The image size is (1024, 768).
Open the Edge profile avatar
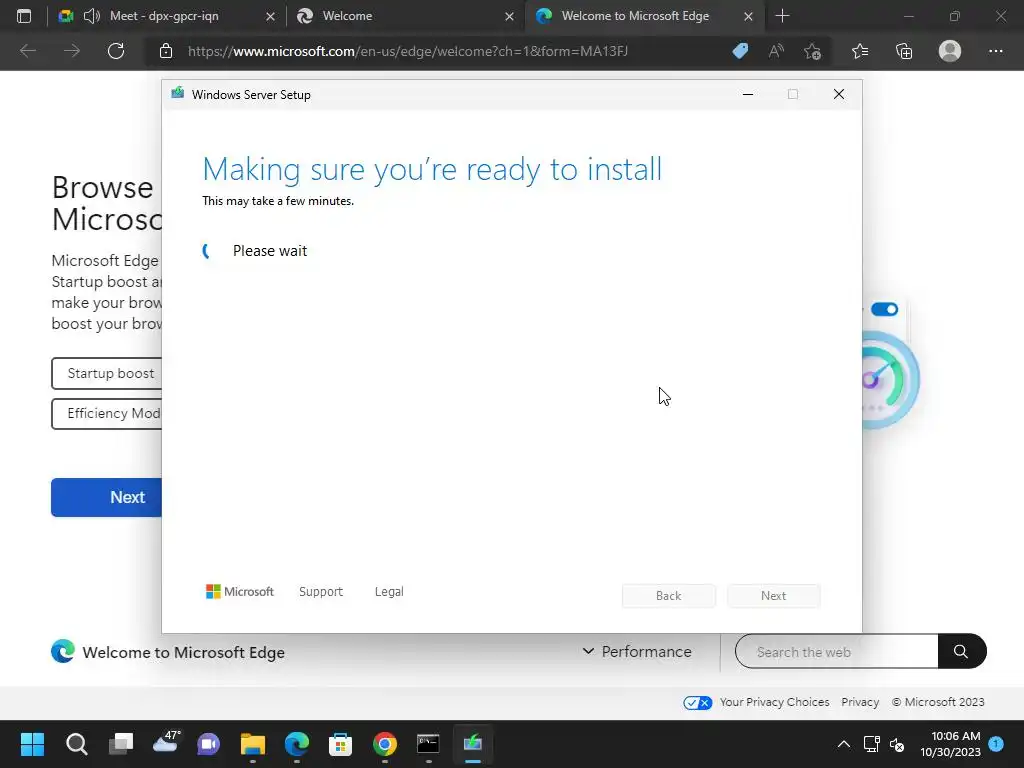click(x=950, y=51)
